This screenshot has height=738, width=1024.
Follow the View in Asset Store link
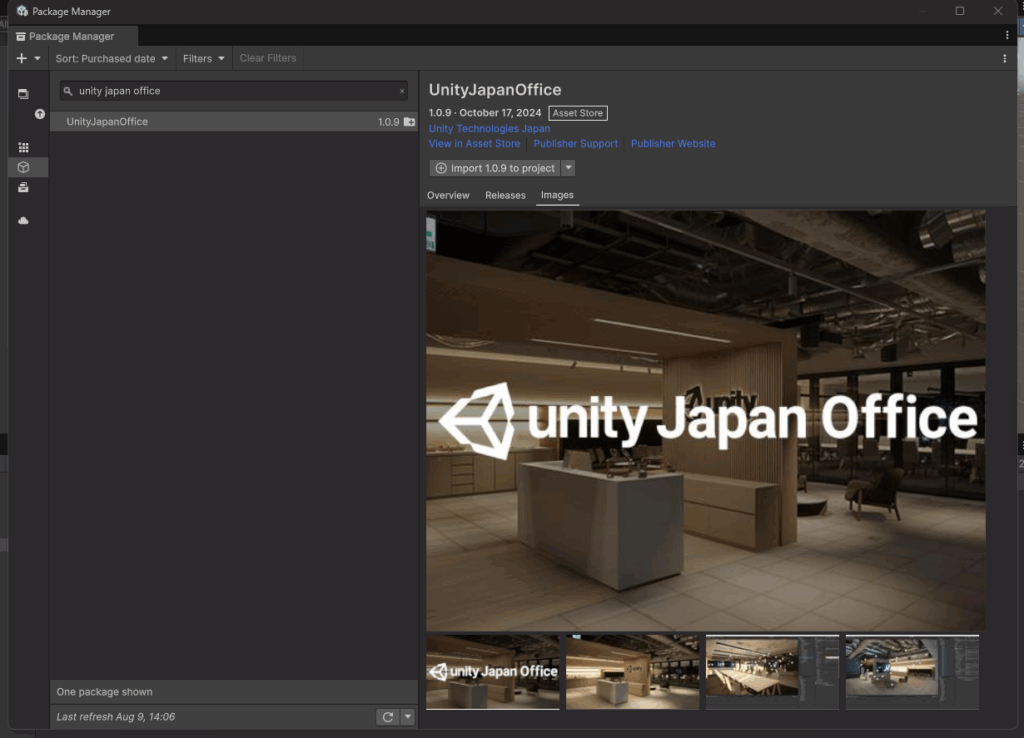[474, 144]
